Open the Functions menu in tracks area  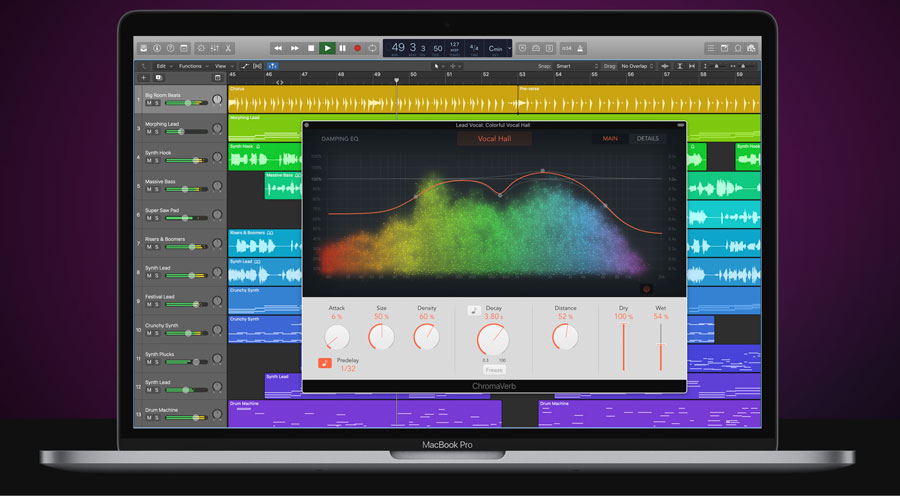click(190, 66)
